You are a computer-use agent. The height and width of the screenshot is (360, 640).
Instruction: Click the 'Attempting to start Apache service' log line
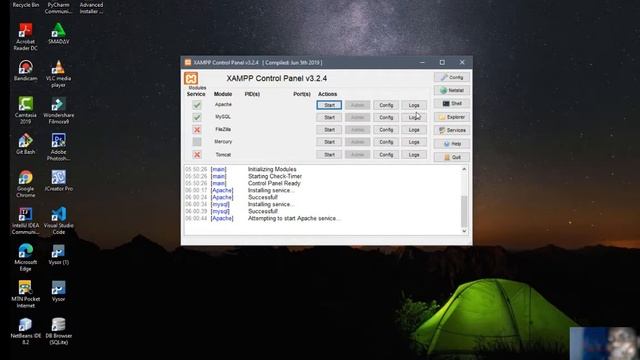coord(262,218)
